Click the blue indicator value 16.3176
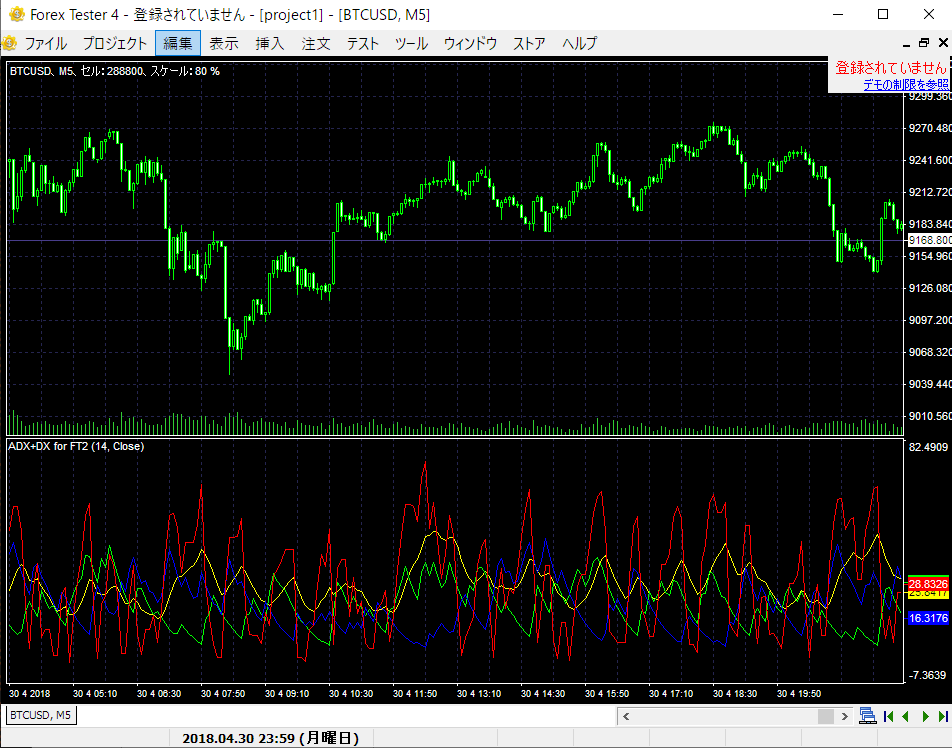This screenshot has height=748, width=952. pyautogui.click(x=928, y=618)
